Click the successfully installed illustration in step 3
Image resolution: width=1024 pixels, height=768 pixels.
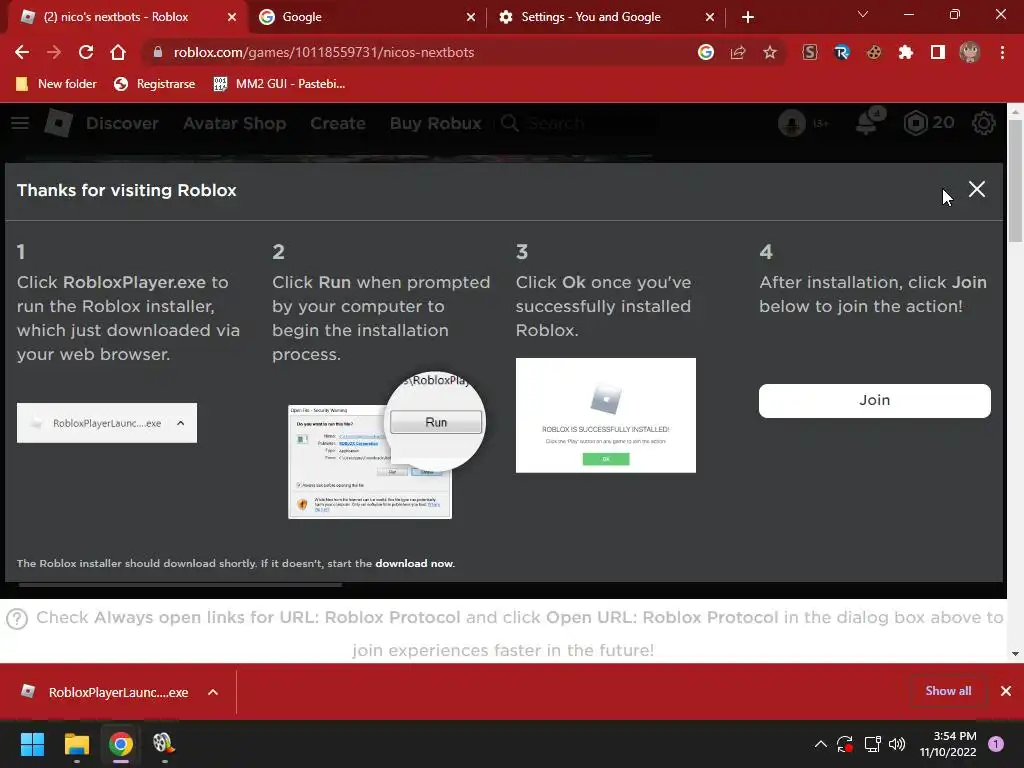pos(605,415)
